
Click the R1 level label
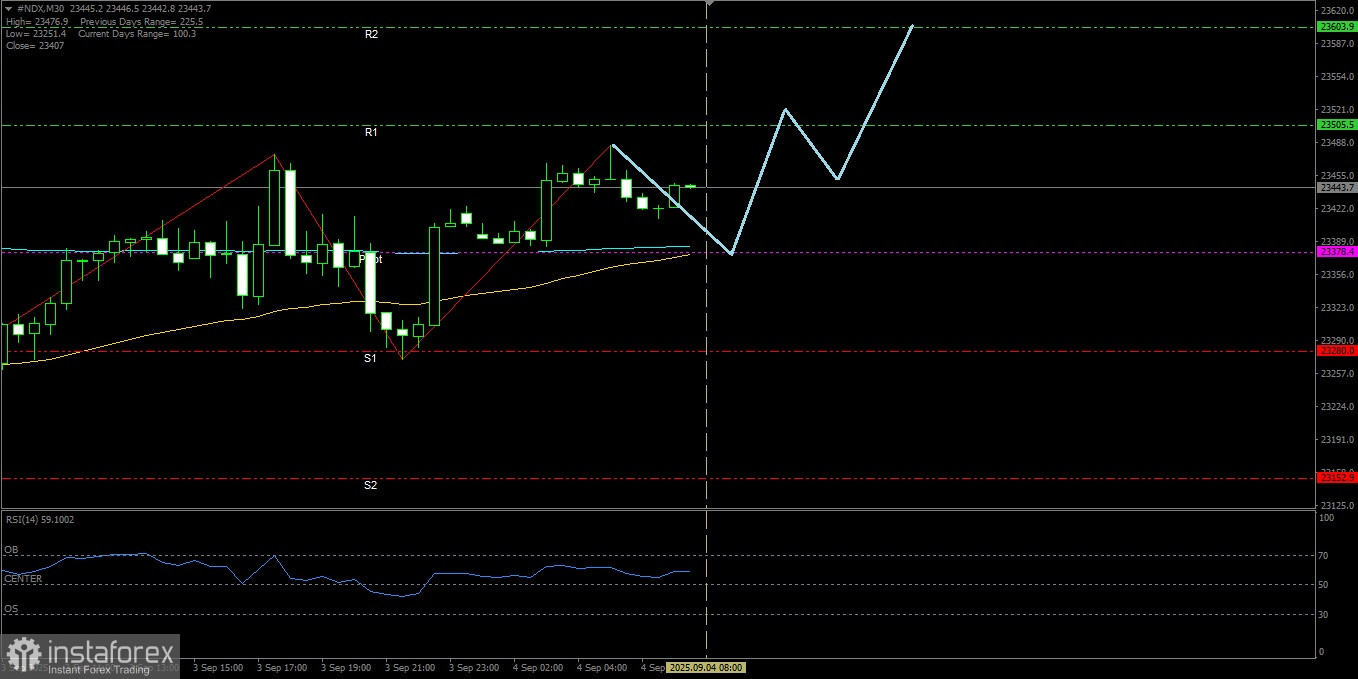(371, 132)
